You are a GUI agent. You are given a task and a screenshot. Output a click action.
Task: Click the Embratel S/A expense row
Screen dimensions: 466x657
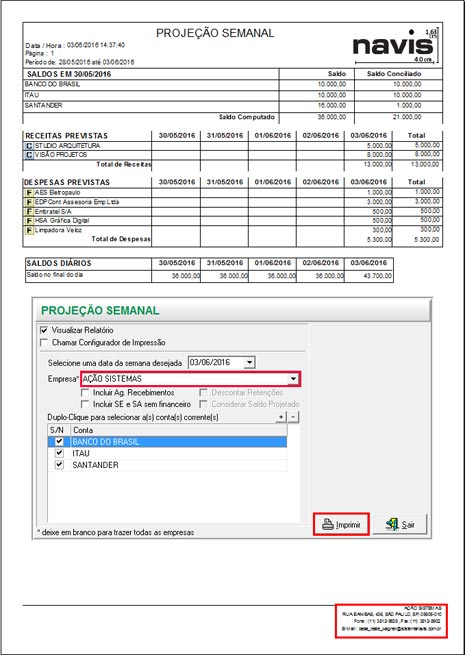233,212
